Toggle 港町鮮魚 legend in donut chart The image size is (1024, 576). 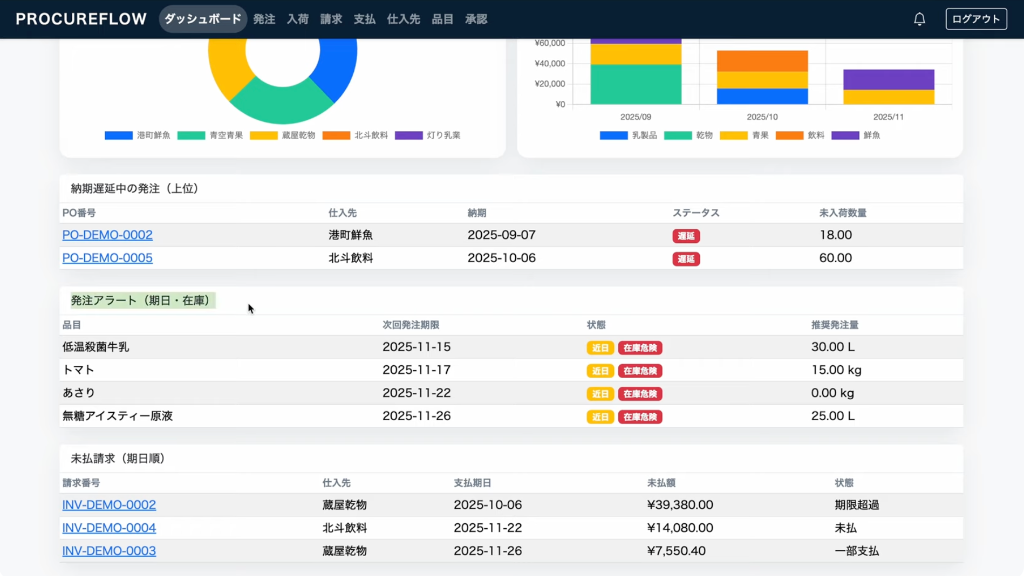point(138,135)
